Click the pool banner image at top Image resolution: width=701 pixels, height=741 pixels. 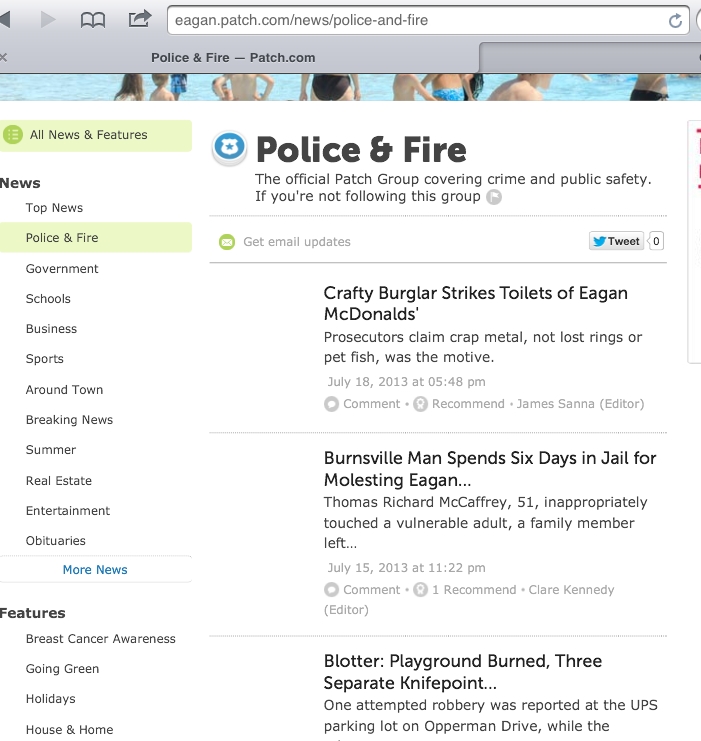350,87
